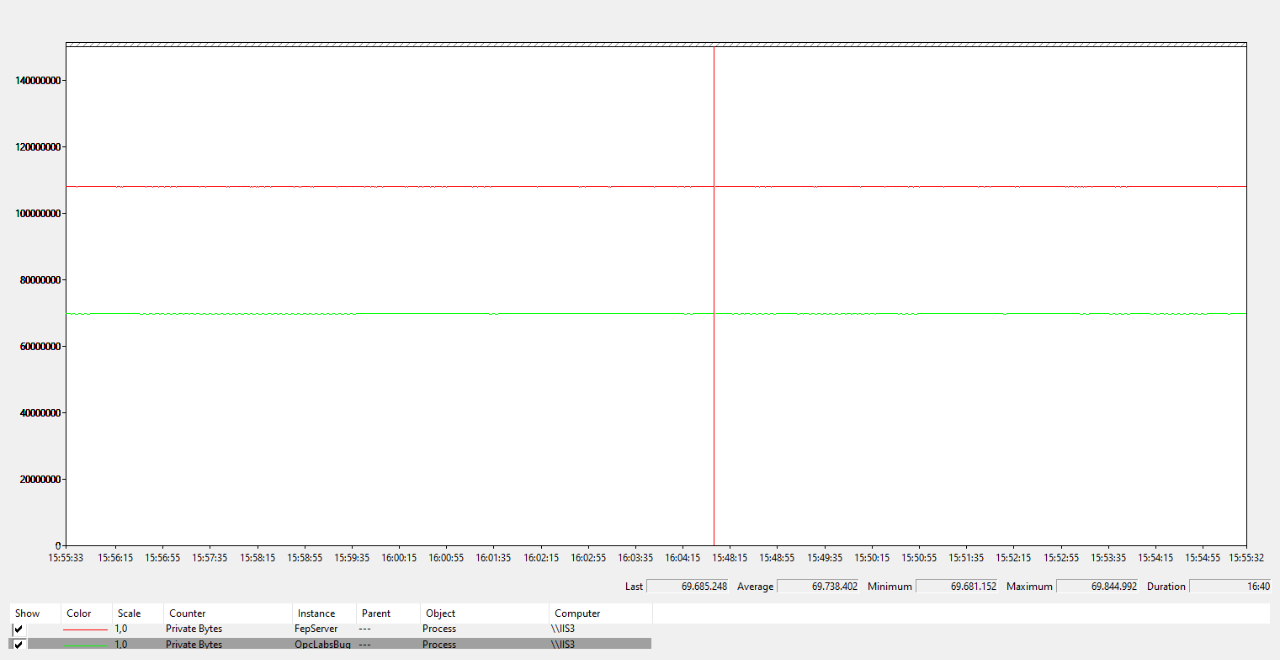Click \\IIS3 computer in FepServer row
The width and height of the screenshot is (1280, 660).
click(x=564, y=629)
